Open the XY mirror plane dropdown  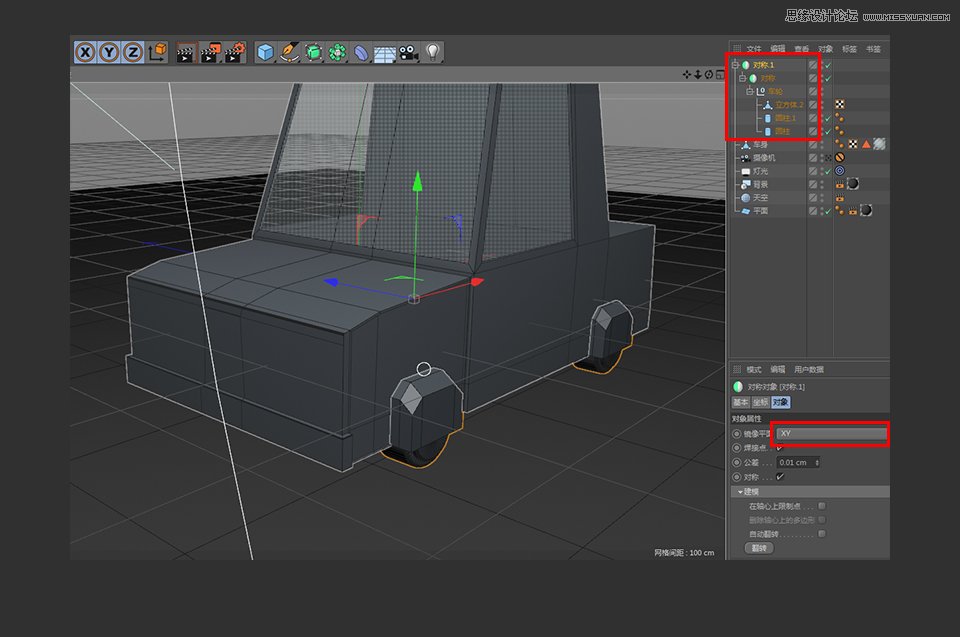click(x=832, y=433)
